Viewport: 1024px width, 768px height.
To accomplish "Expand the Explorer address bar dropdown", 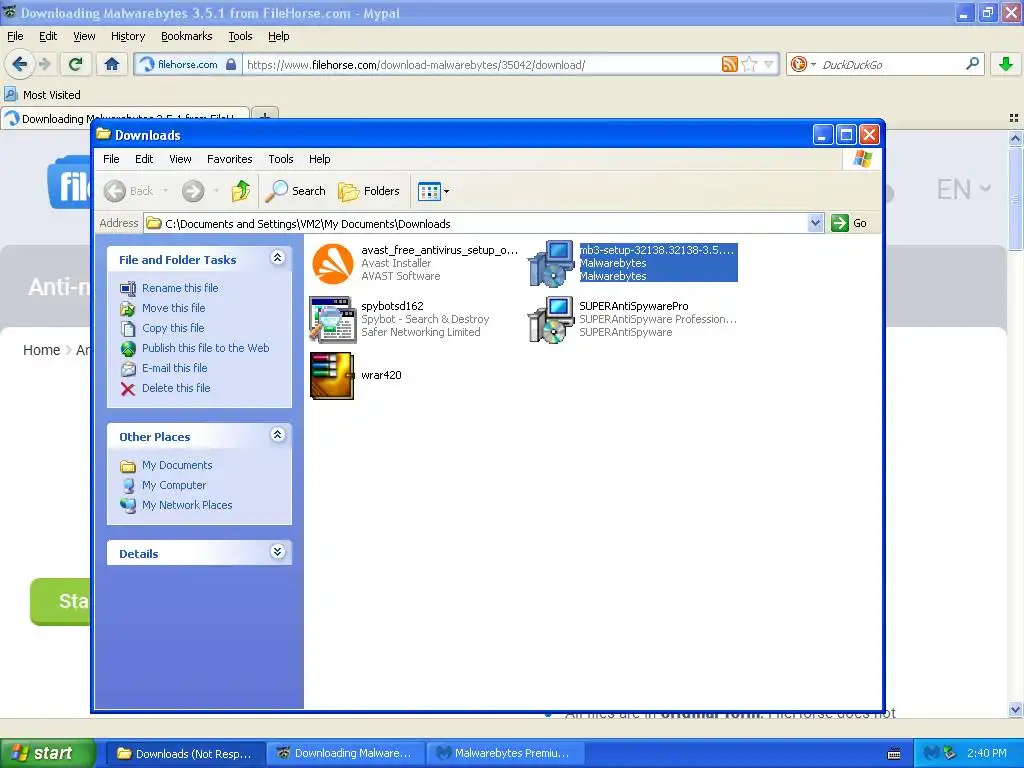I will tap(815, 223).
